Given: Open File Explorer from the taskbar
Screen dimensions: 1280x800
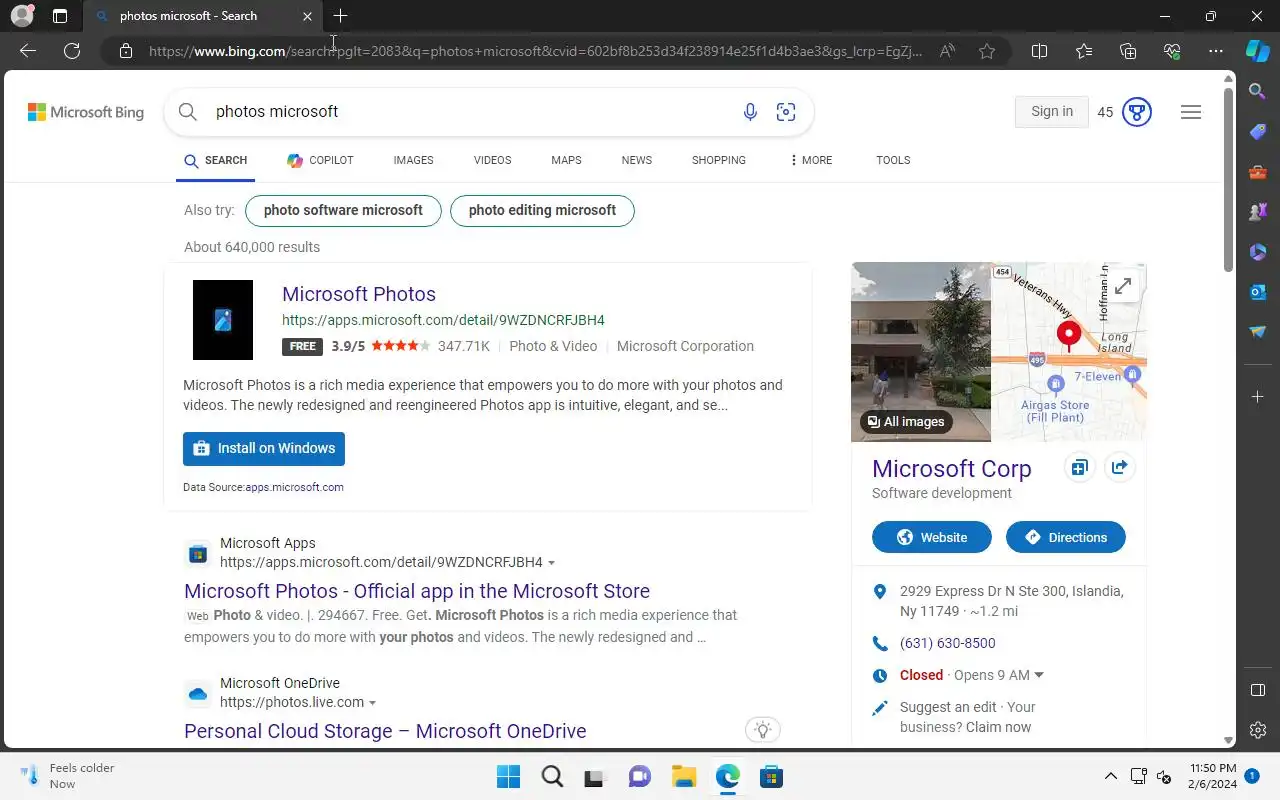Looking at the screenshot, I should point(684,776).
